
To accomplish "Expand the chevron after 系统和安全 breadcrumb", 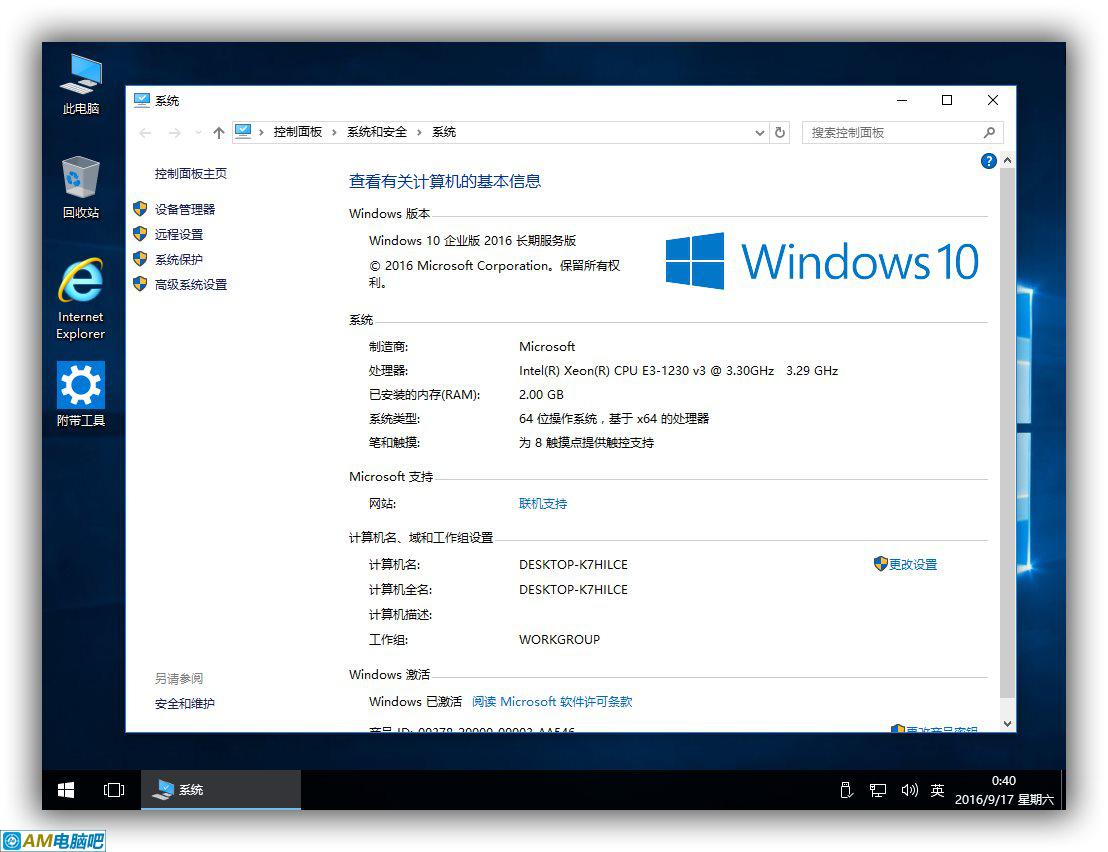I will [x=419, y=133].
